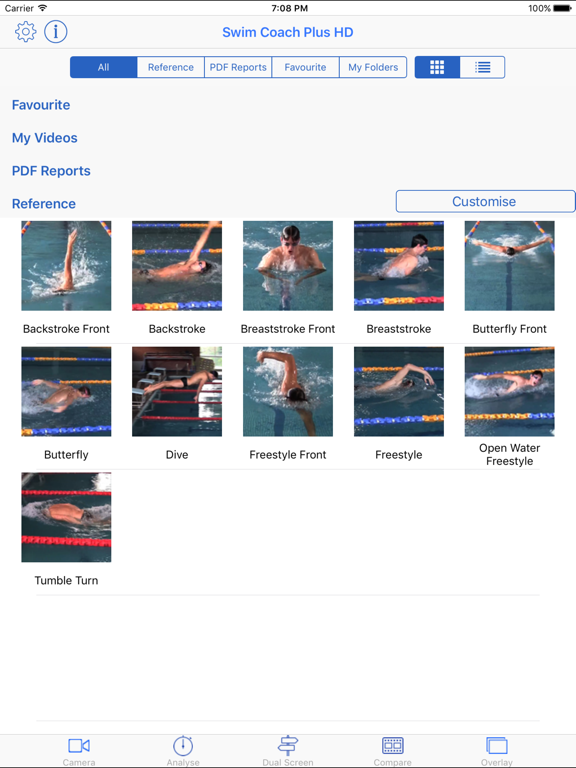Screen dimensions: 576x768
Task: Collapse the Reference section header
Action: pyautogui.click(x=44, y=203)
